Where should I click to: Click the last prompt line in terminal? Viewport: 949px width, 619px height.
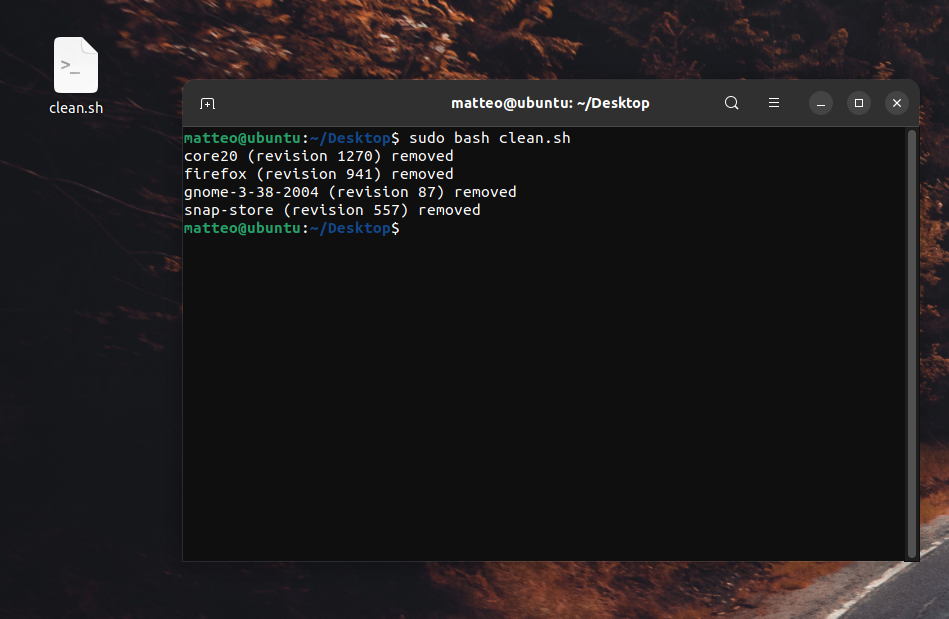point(291,228)
